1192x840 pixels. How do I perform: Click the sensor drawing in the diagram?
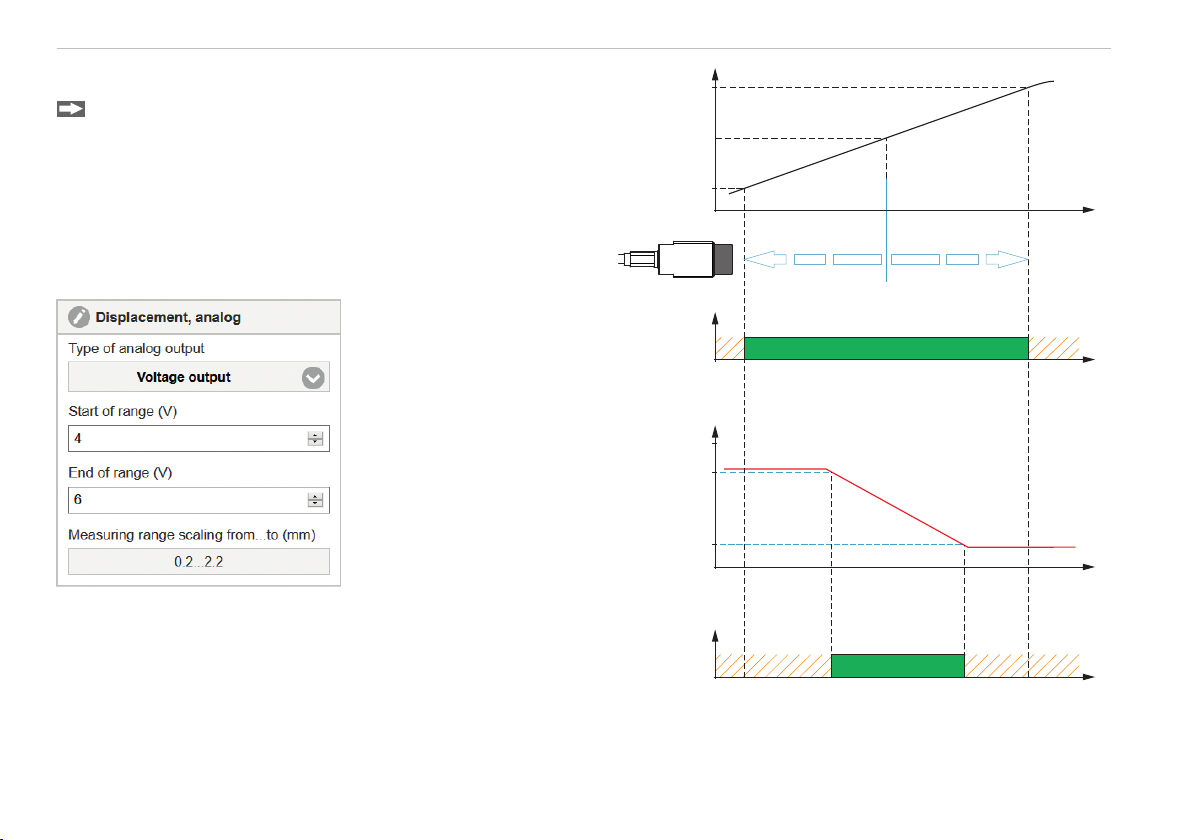coord(676,260)
